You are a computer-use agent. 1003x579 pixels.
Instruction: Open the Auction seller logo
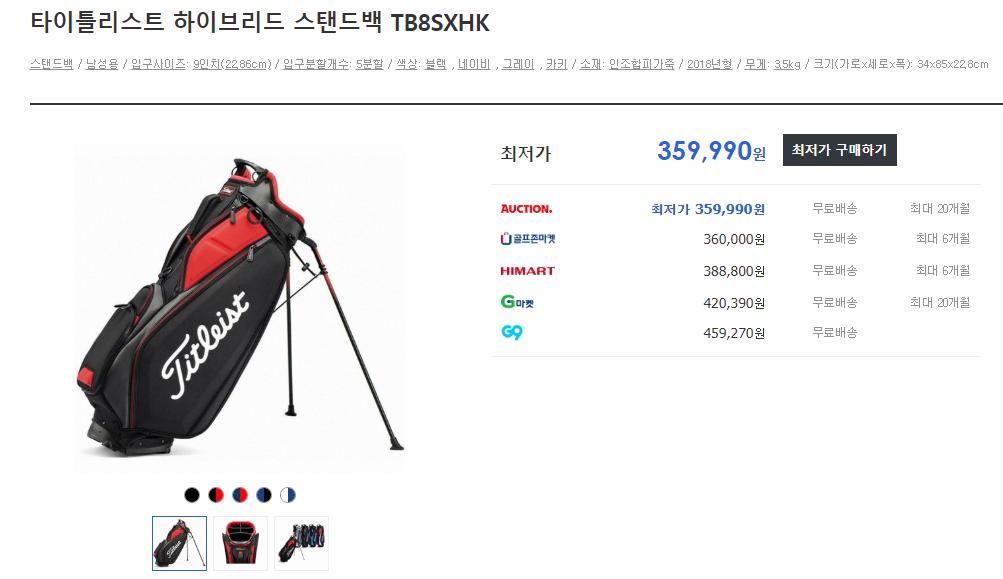[526, 209]
